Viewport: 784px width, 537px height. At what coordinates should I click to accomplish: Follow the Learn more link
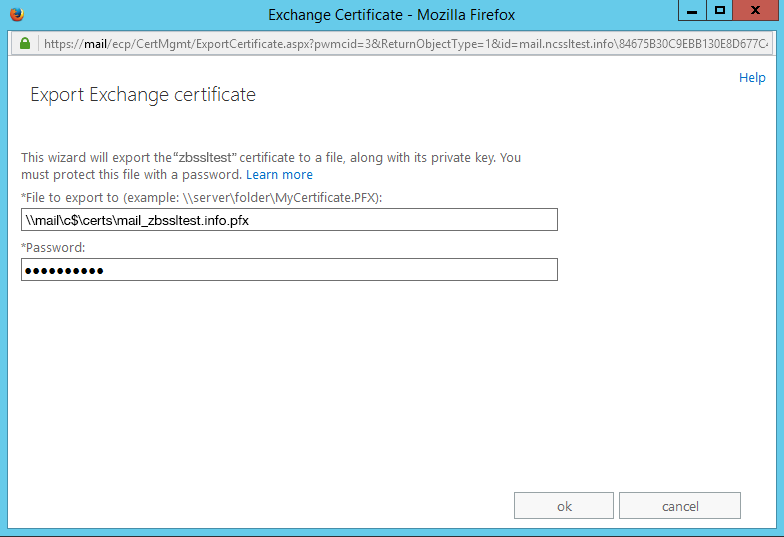(x=279, y=175)
